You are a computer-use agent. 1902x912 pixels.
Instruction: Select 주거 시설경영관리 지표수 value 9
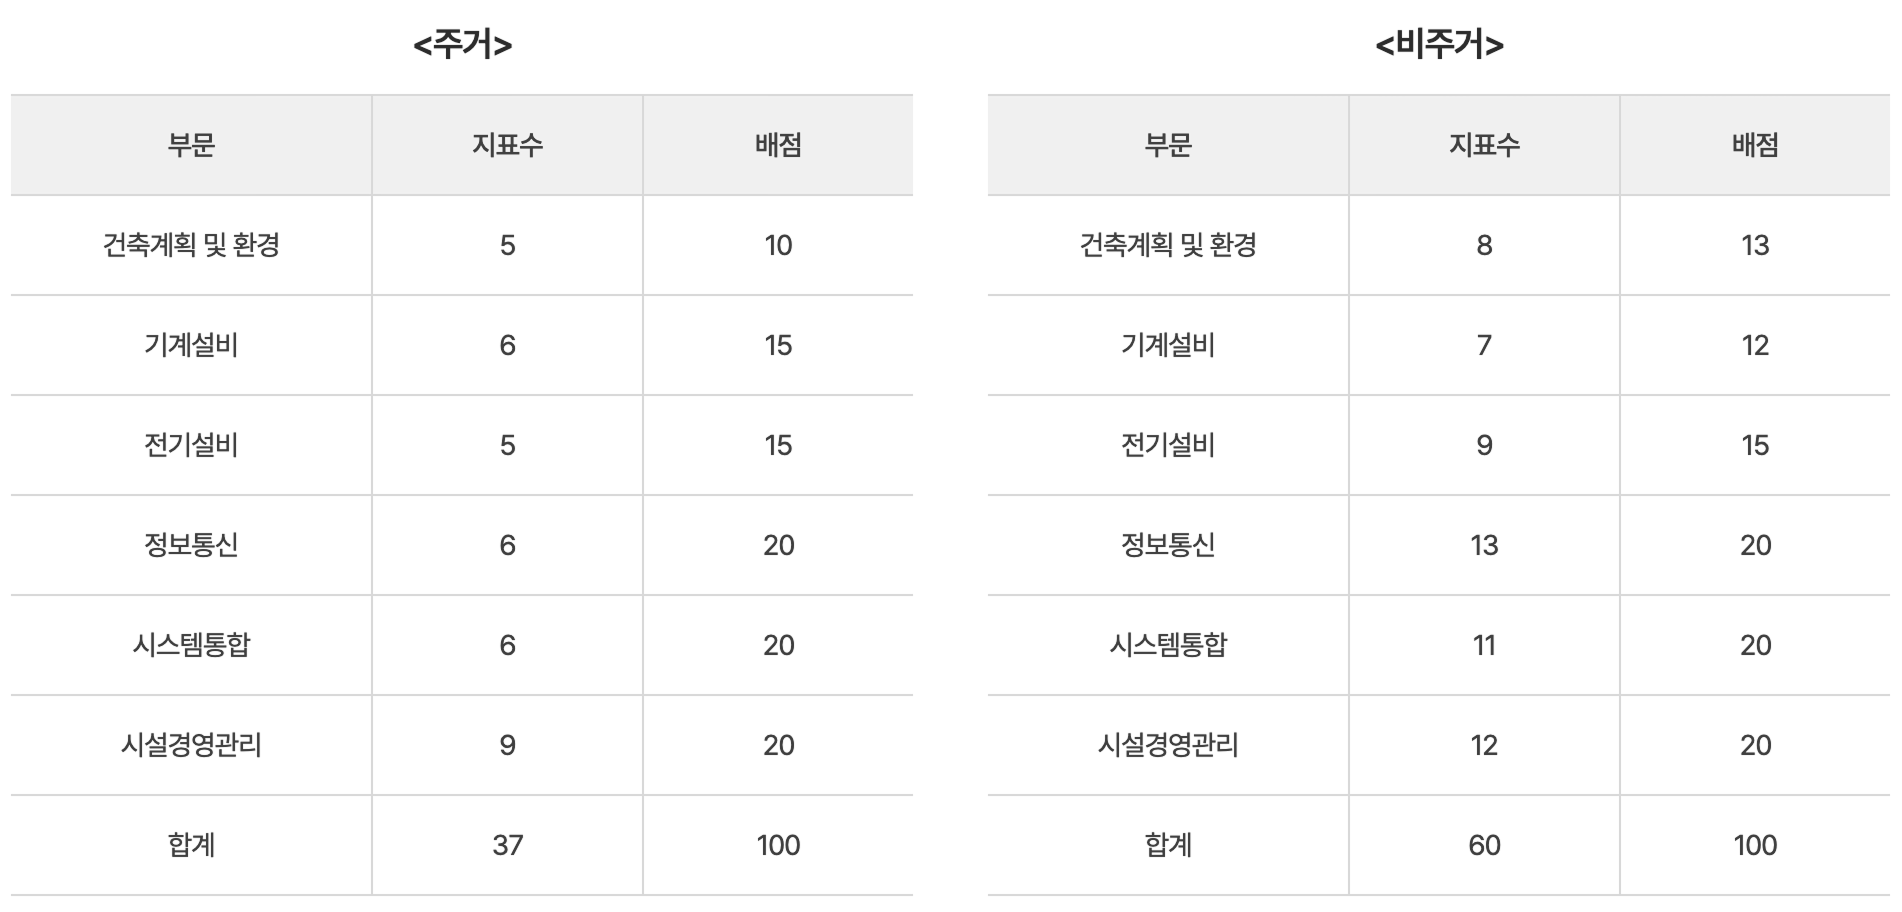tap(507, 745)
